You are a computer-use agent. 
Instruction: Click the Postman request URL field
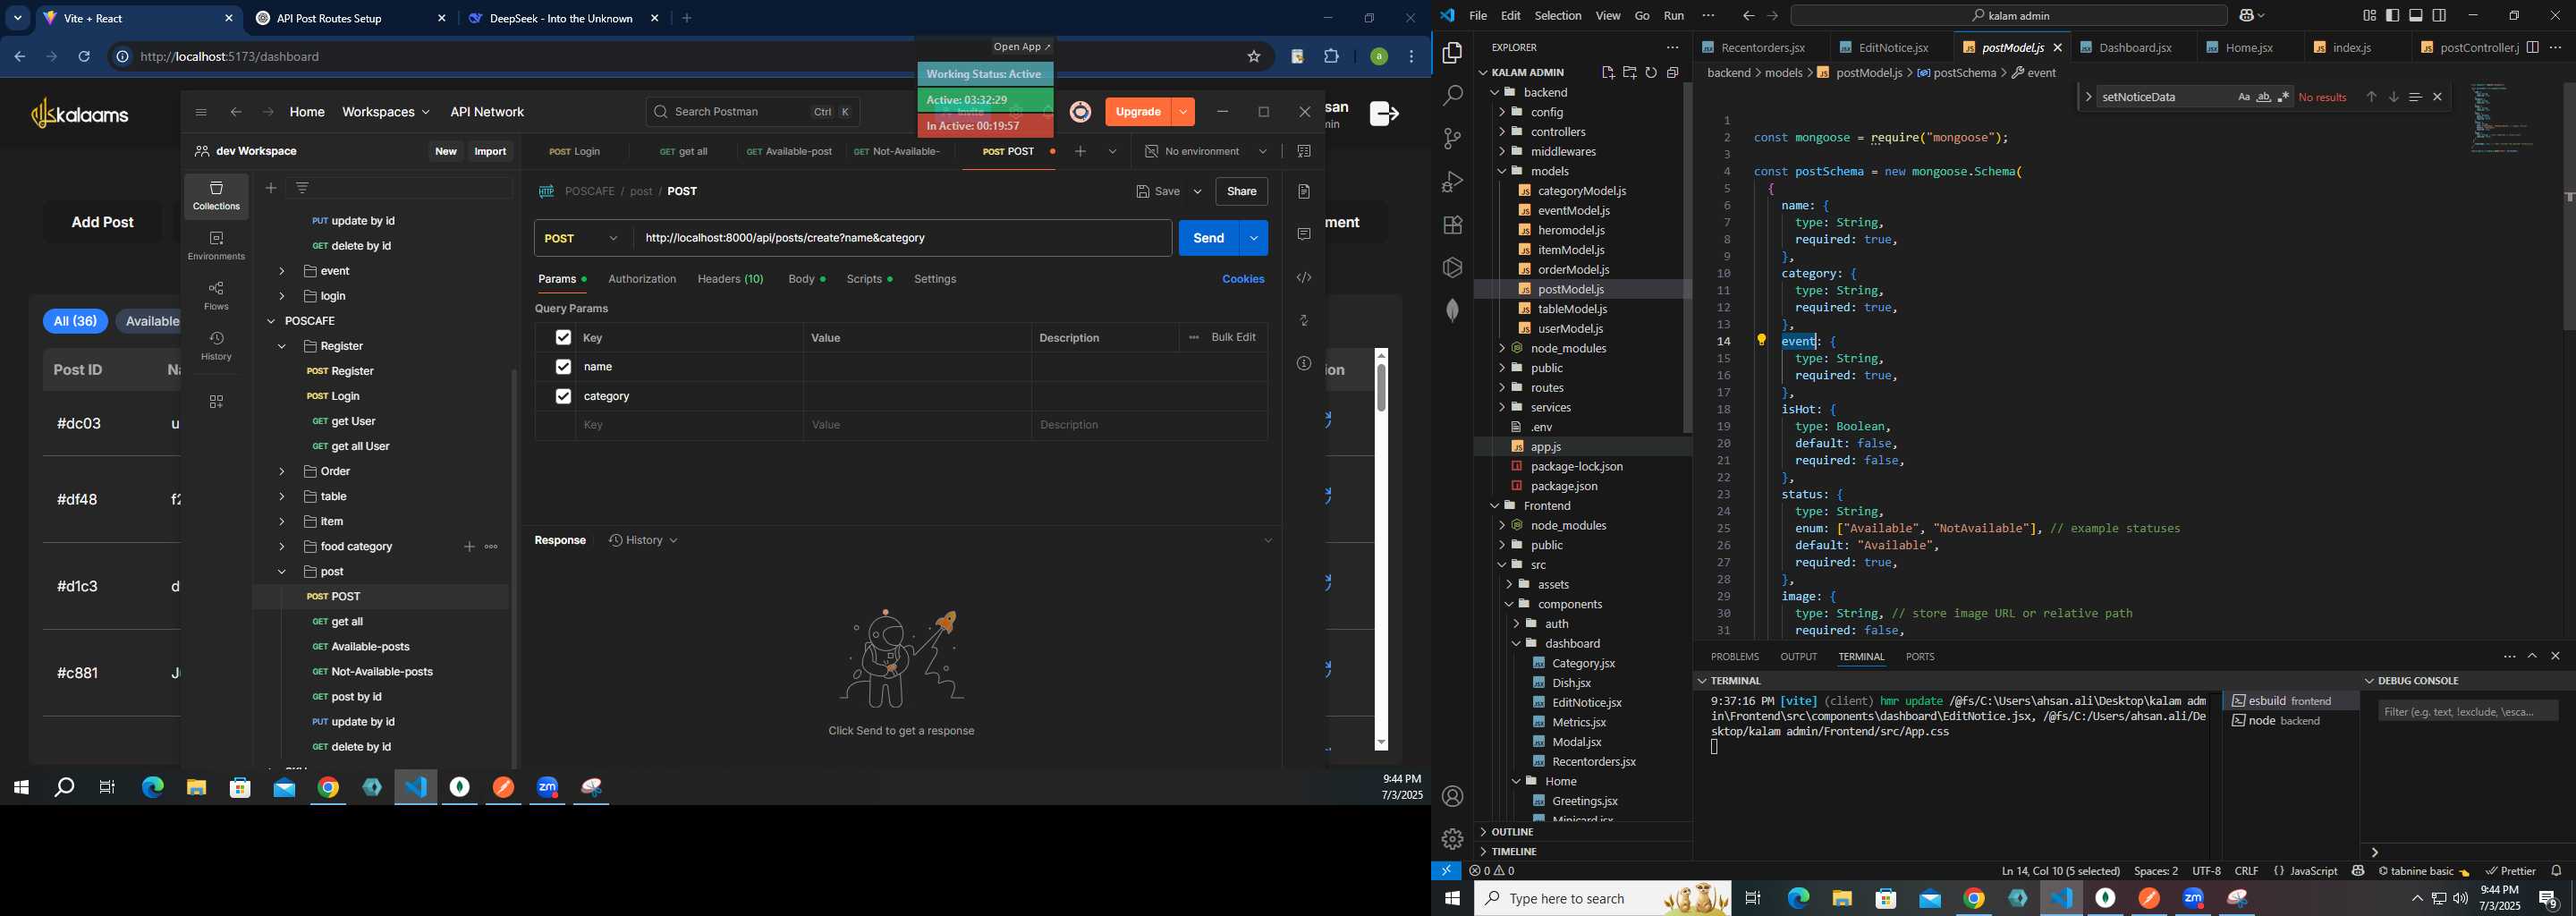click(903, 238)
